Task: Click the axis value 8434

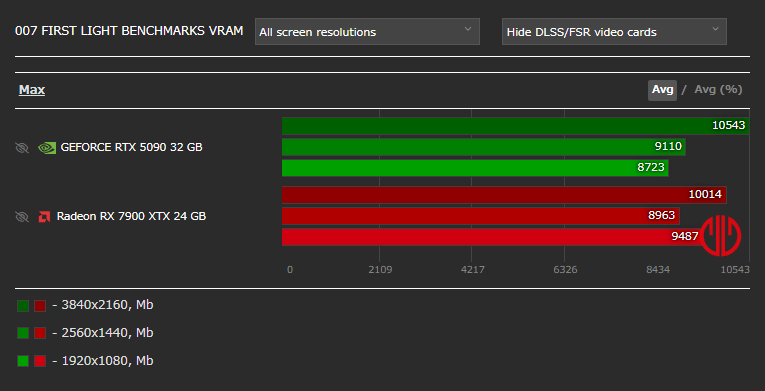Action: click(x=658, y=269)
